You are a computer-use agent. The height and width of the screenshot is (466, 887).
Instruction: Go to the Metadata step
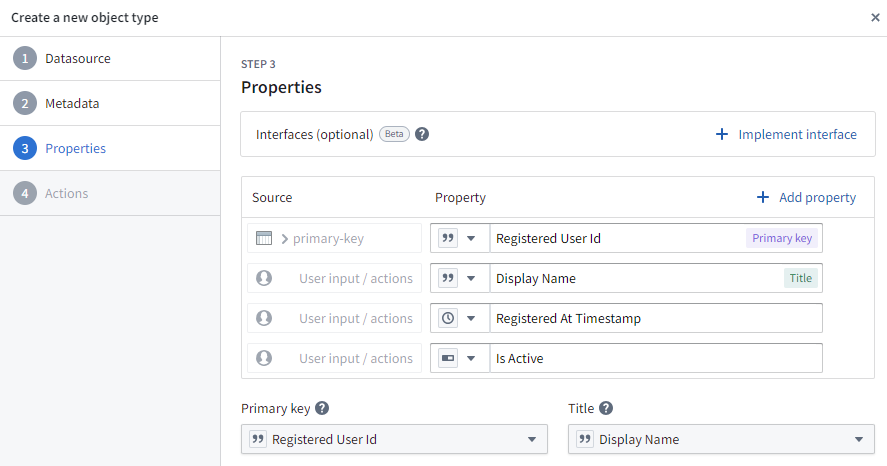point(72,103)
